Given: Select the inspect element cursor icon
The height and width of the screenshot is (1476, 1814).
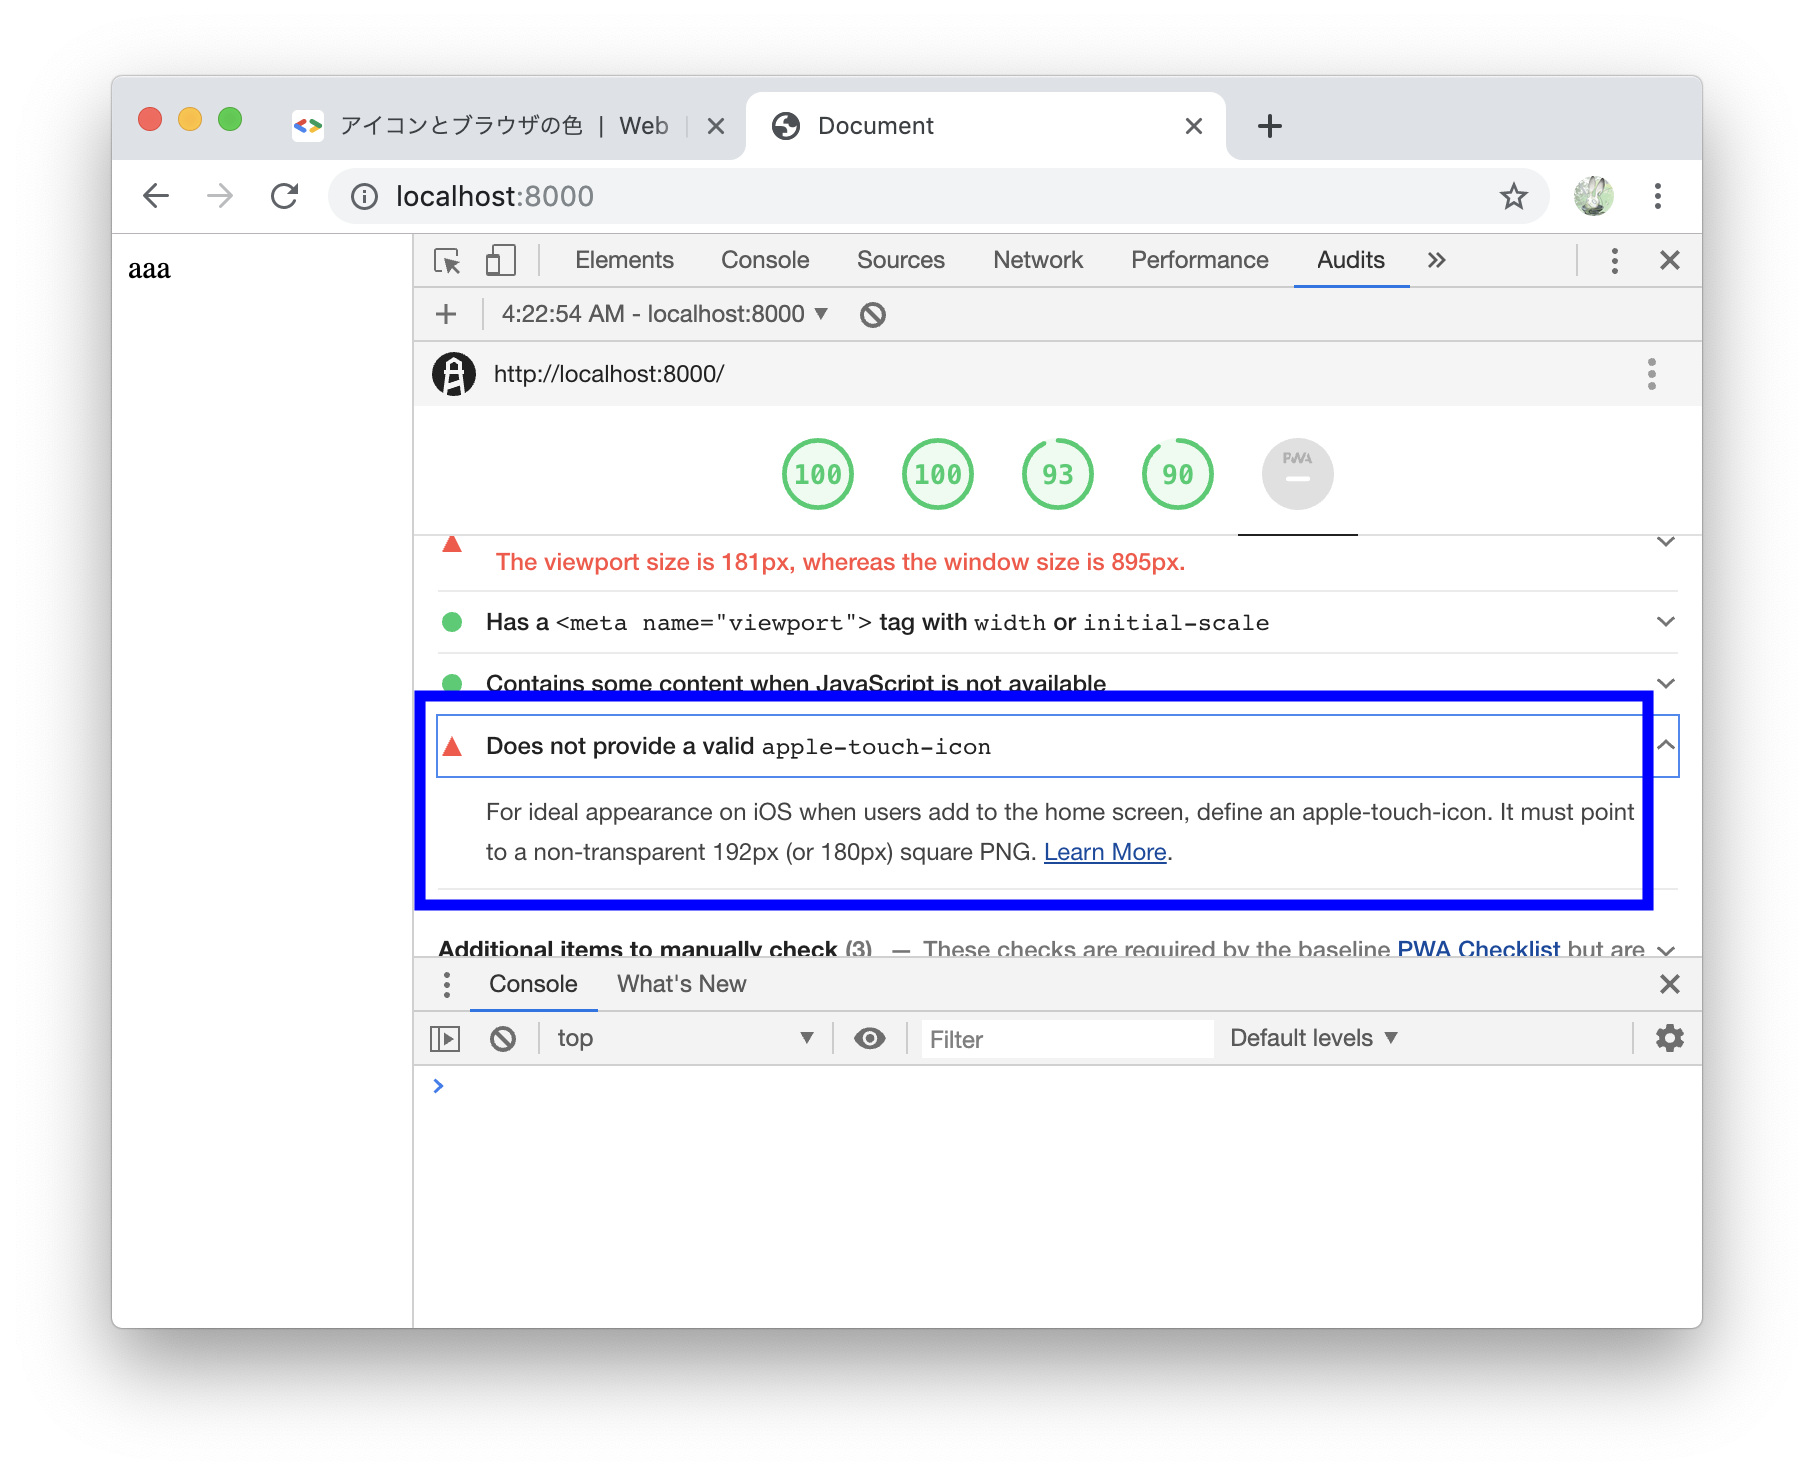Looking at the screenshot, I should 449,259.
